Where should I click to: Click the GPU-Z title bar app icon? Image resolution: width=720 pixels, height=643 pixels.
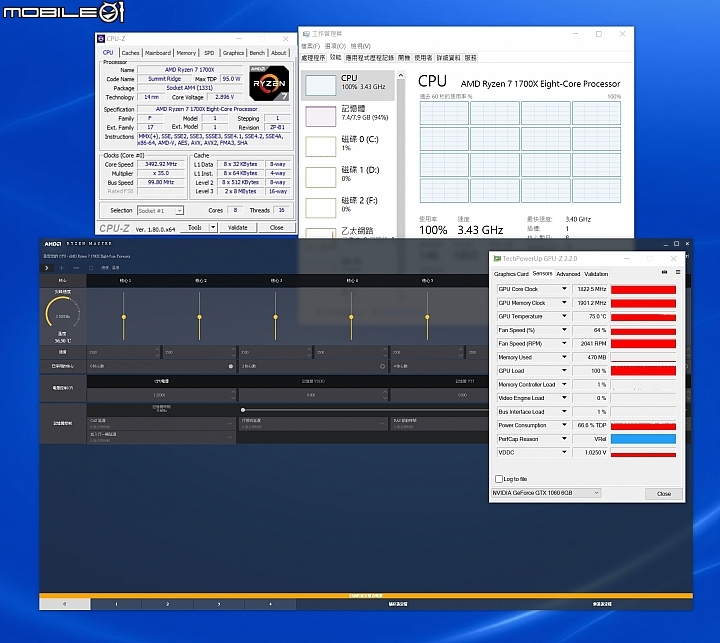click(496, 259)
